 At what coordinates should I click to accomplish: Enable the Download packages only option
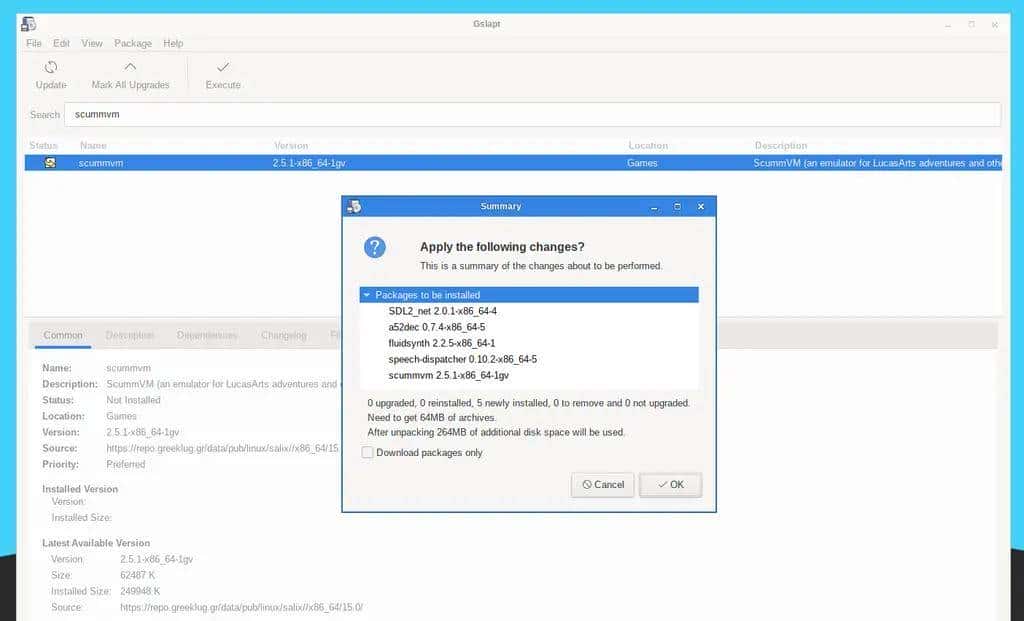tap(368, 453)
